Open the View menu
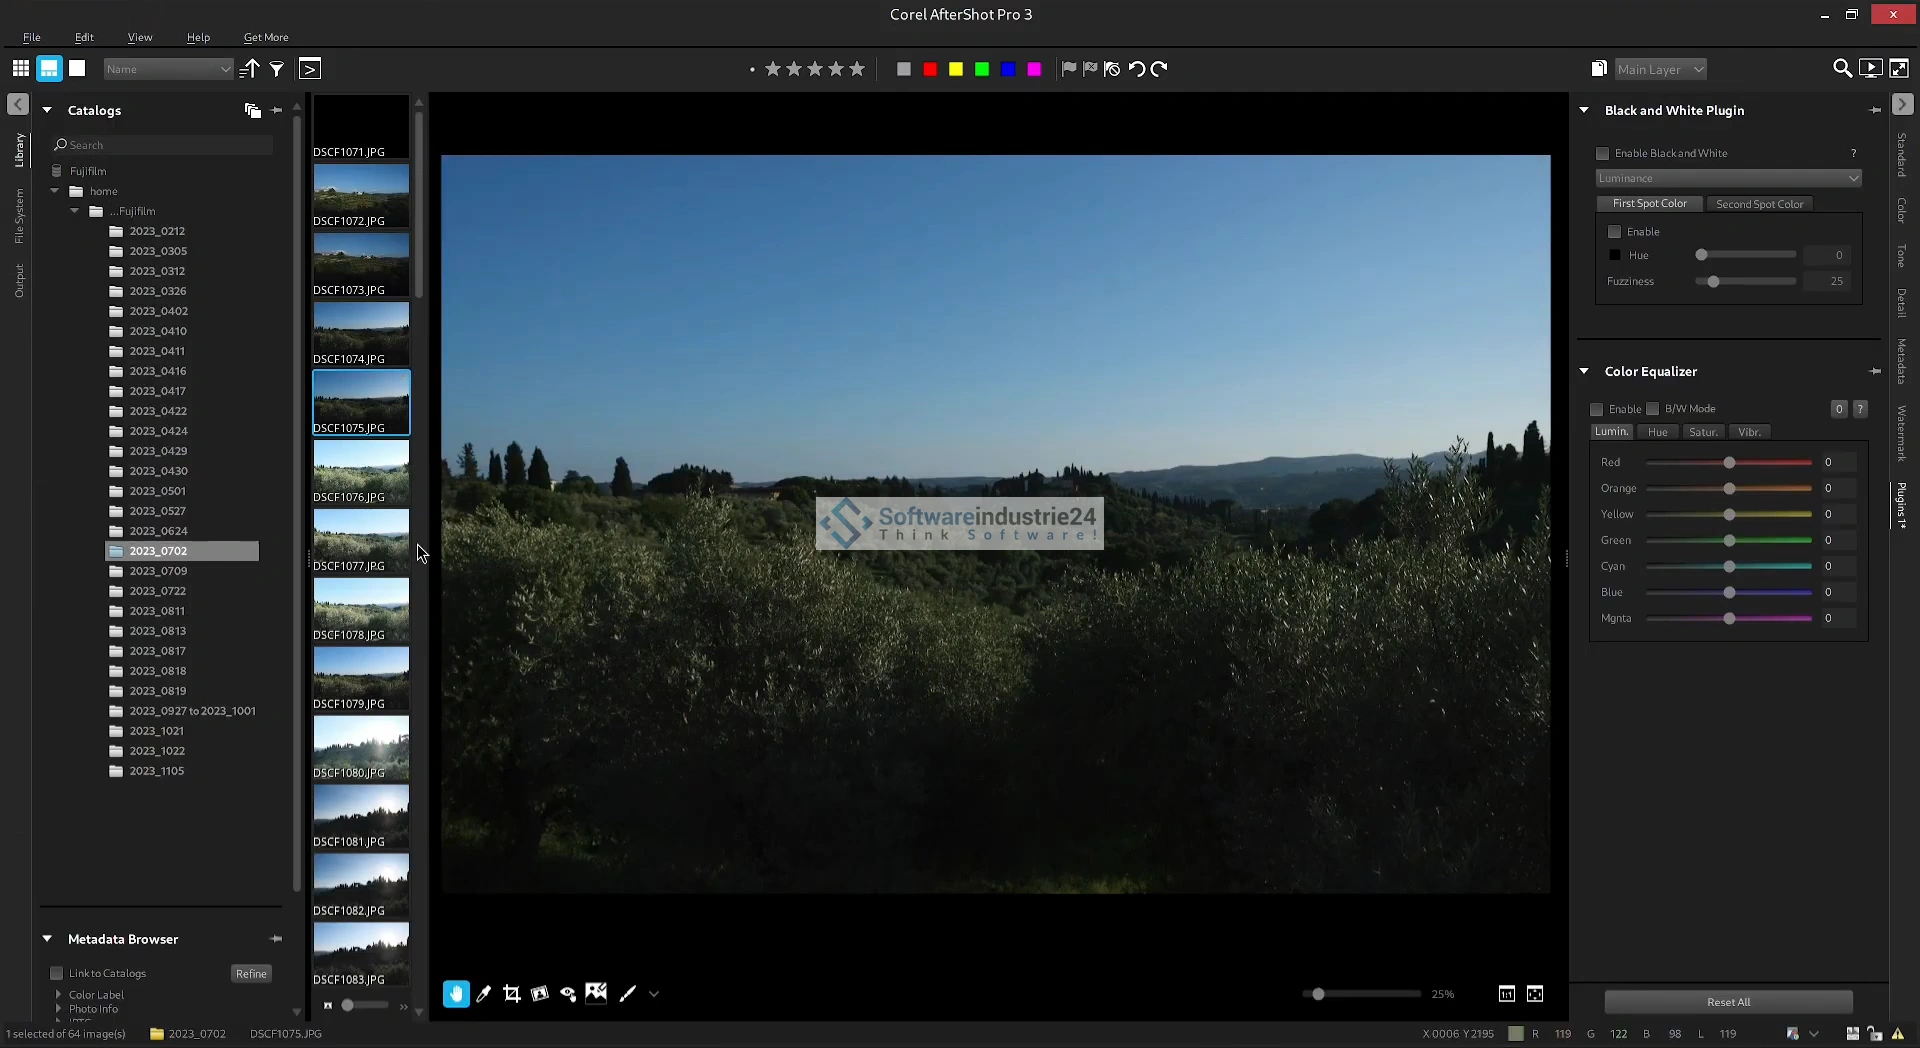Image resolution: width=1920 pixels, height=1048 pixels. [140, 37]
